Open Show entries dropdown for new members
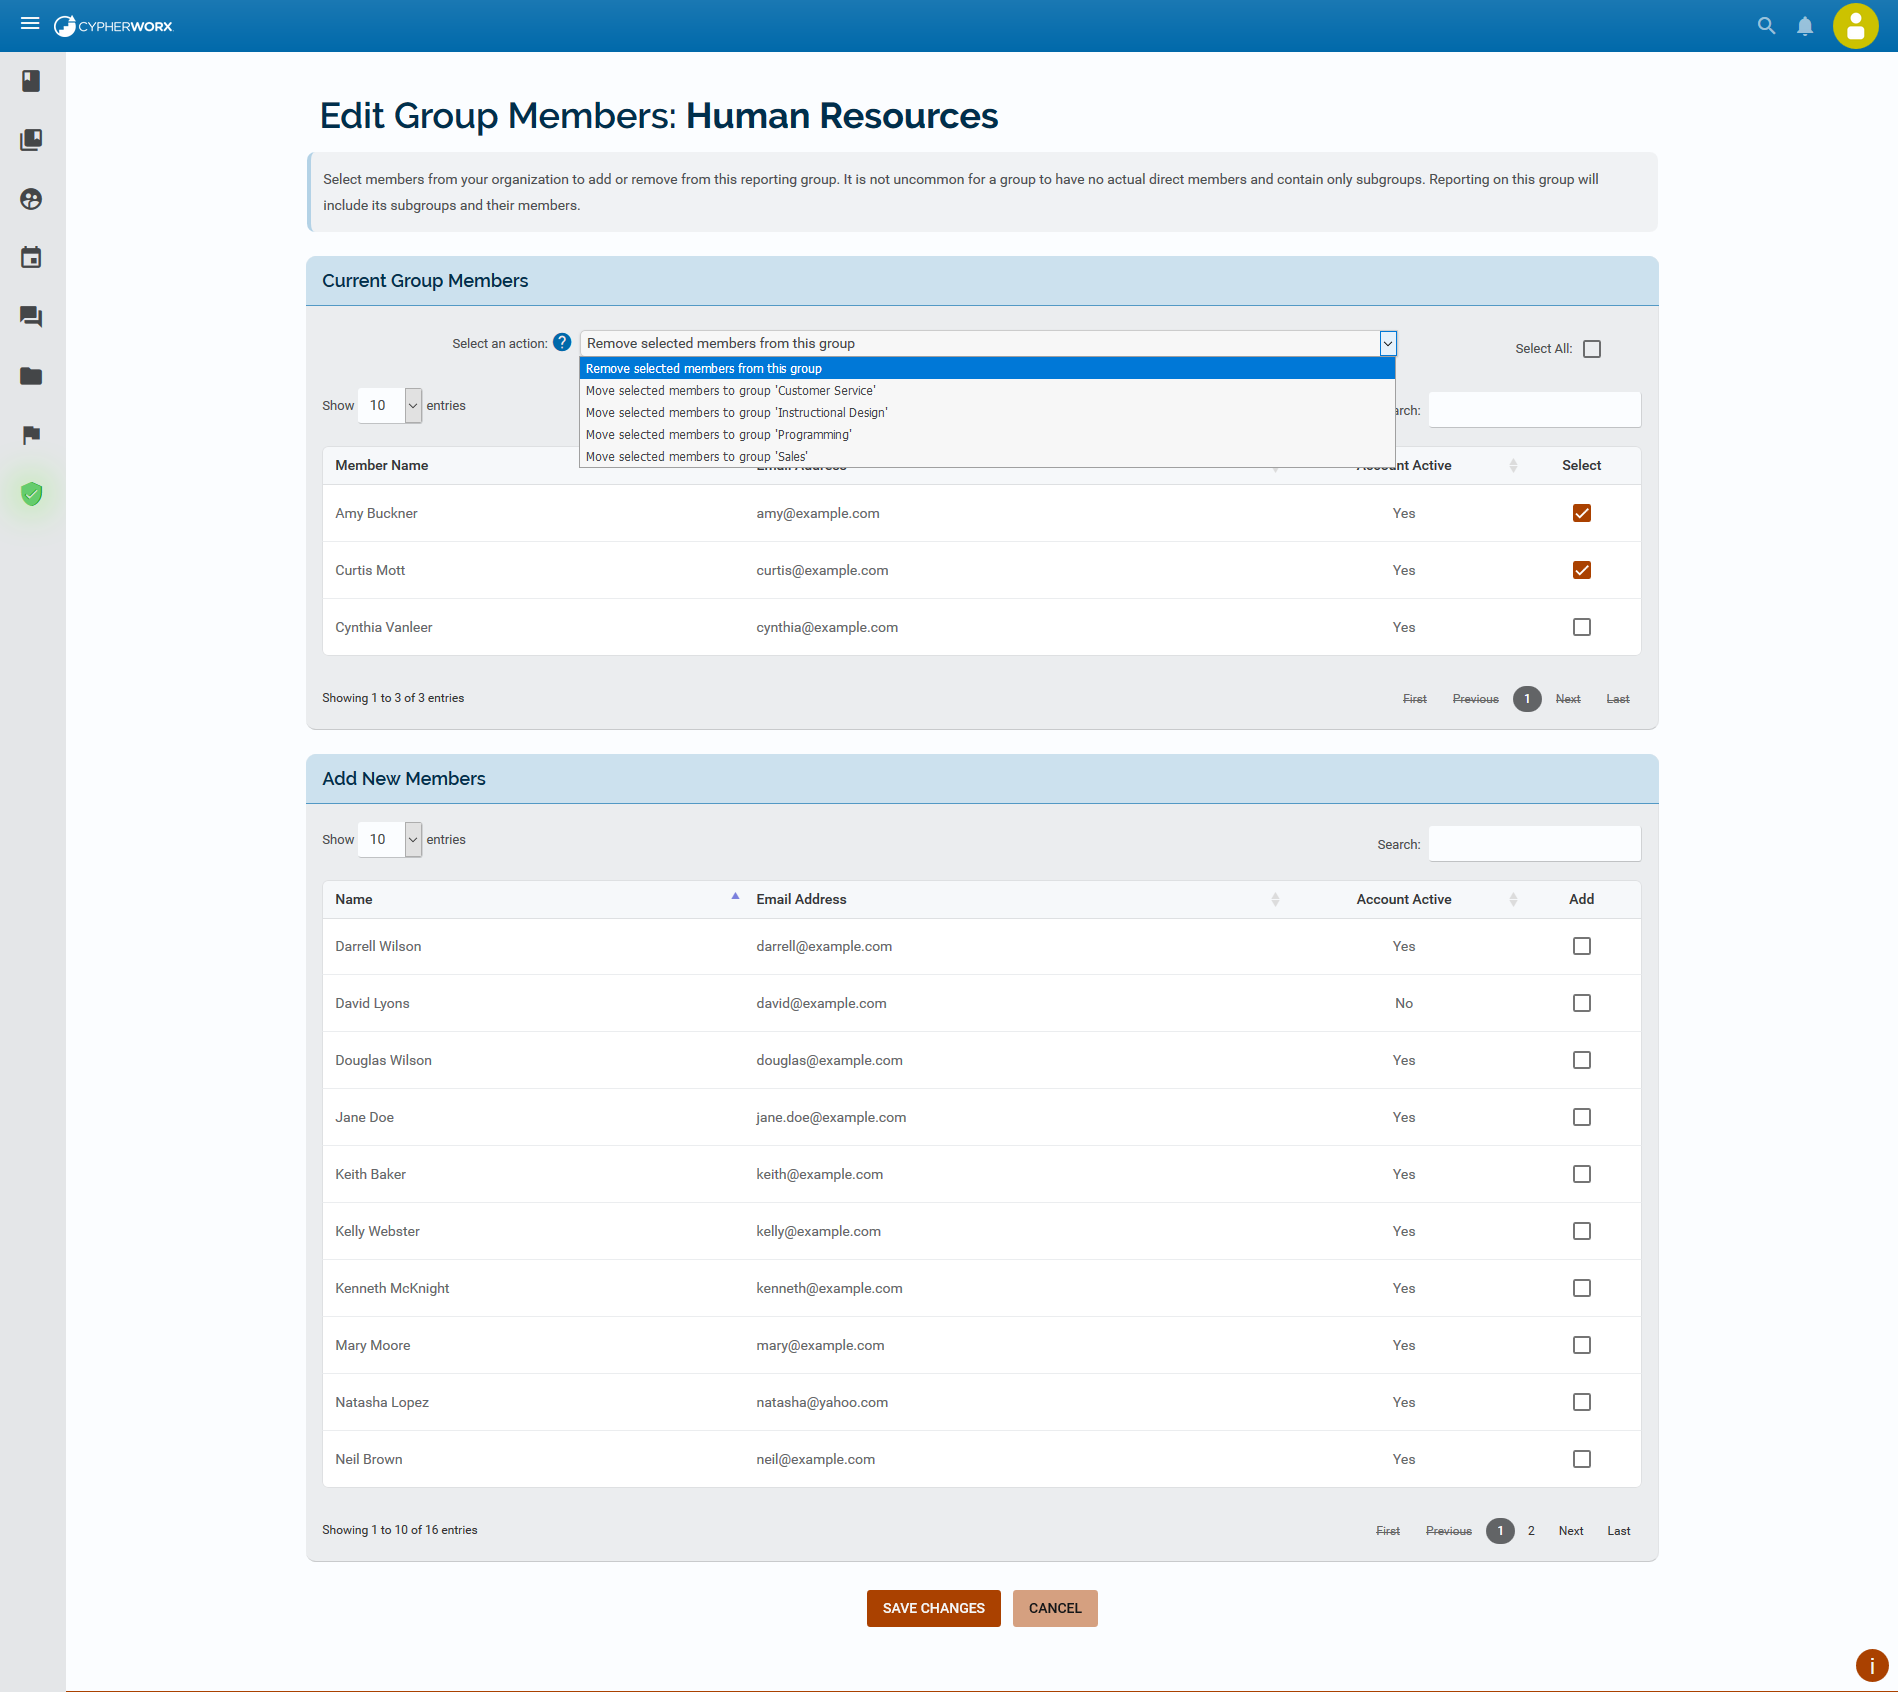This screenshot has width=1898, height=1692. pyautogui.click(x=390, y=839)
